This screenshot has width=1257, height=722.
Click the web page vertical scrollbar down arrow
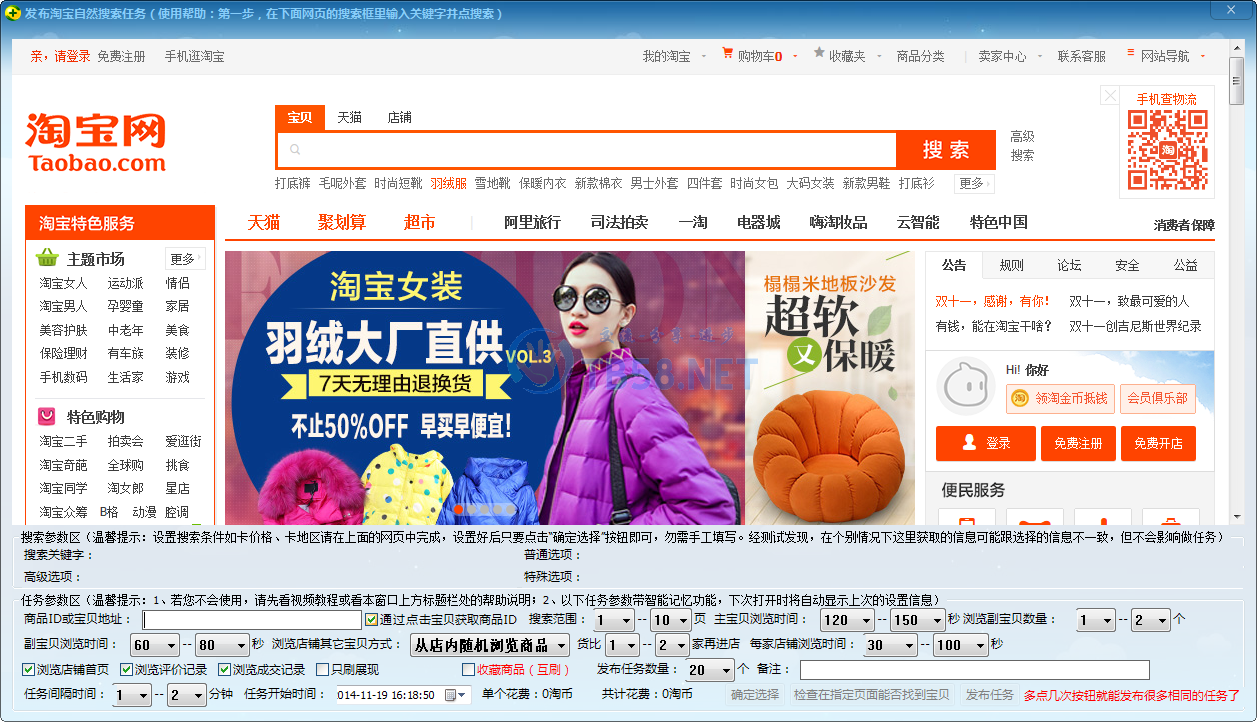click(1236, 515)
